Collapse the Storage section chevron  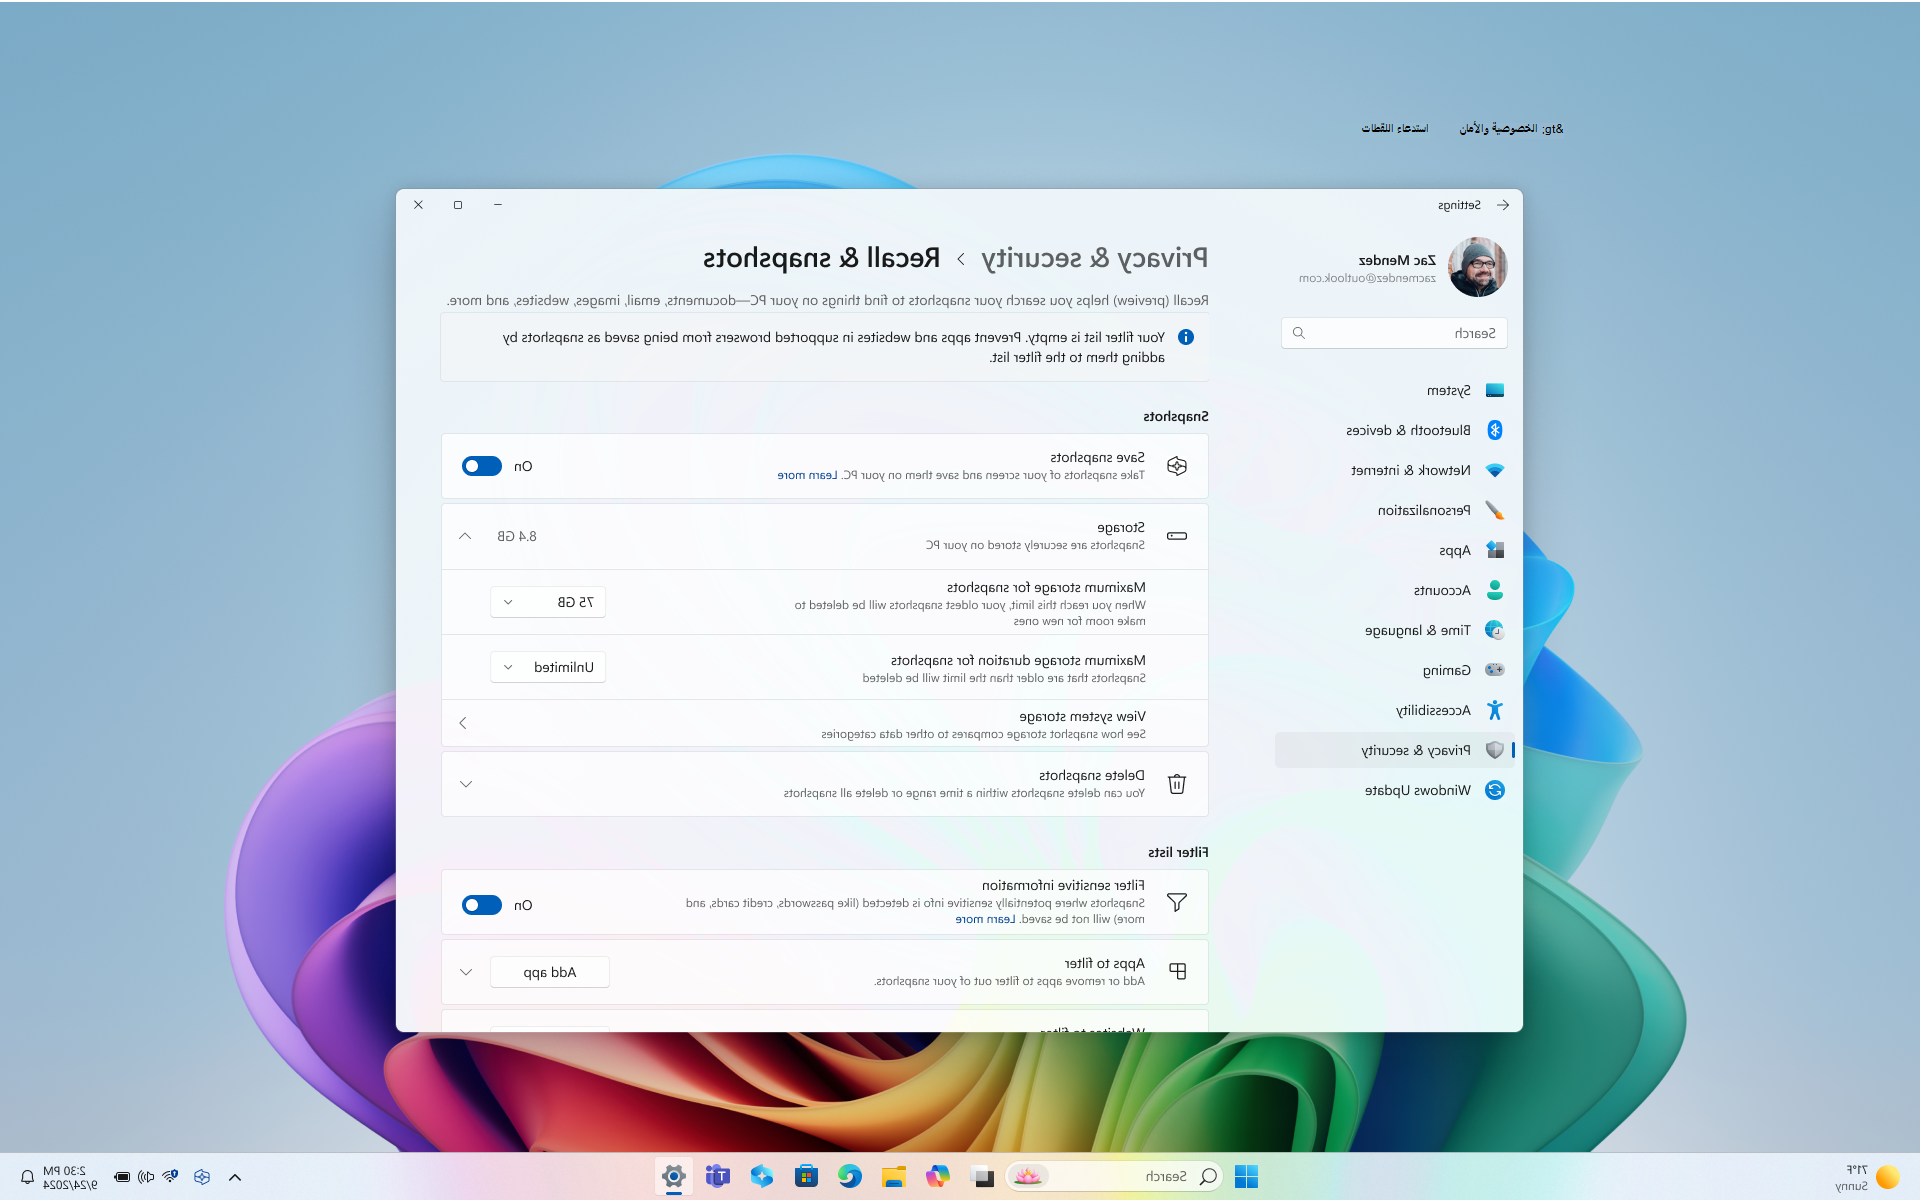pyautogui.click(x=465, y=536)
